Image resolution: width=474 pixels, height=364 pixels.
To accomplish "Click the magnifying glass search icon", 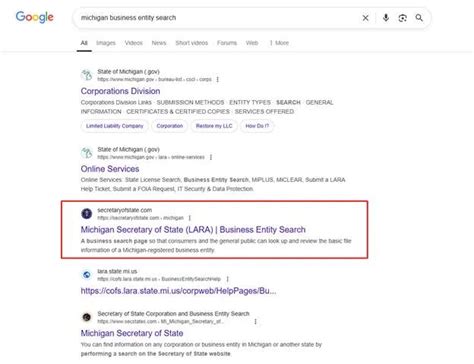I will click(x=419, y=18).
